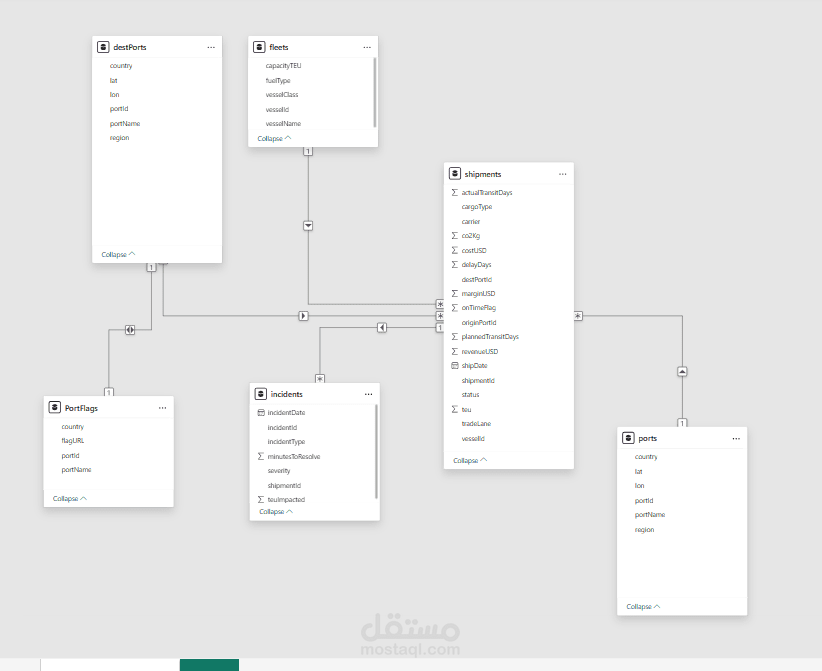Image resolution: width=822 pixels, height=671 pixels.
Task: Select the country field in ports
Action: coord(646,457)
